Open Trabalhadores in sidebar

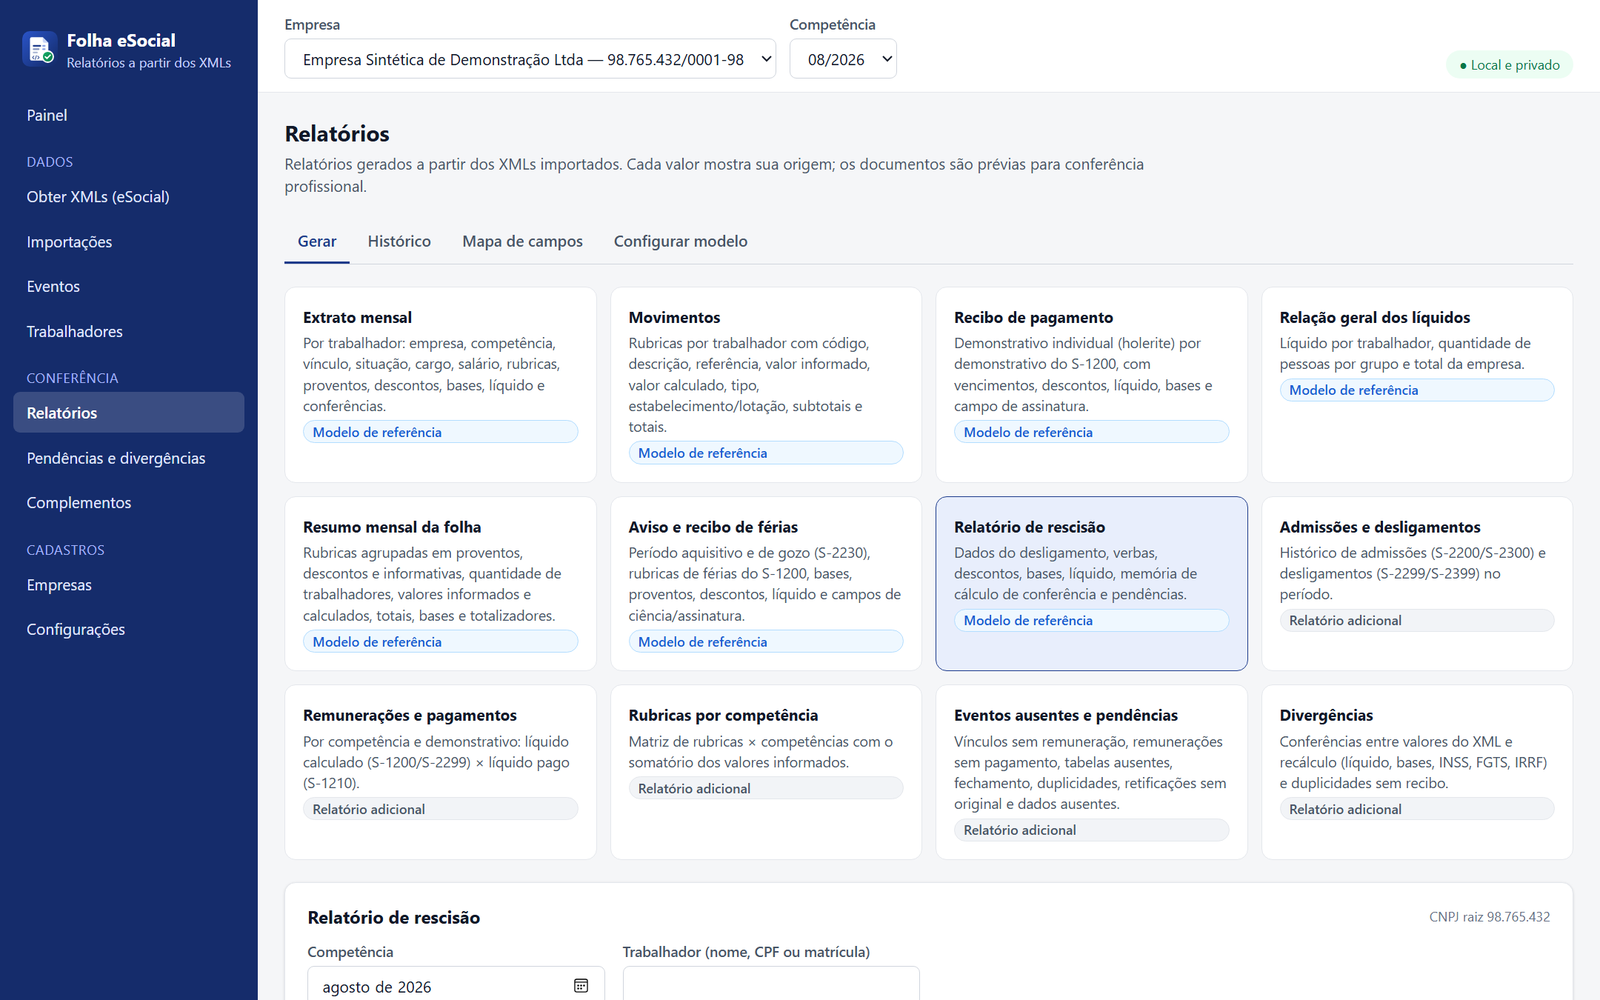[129, 332]
